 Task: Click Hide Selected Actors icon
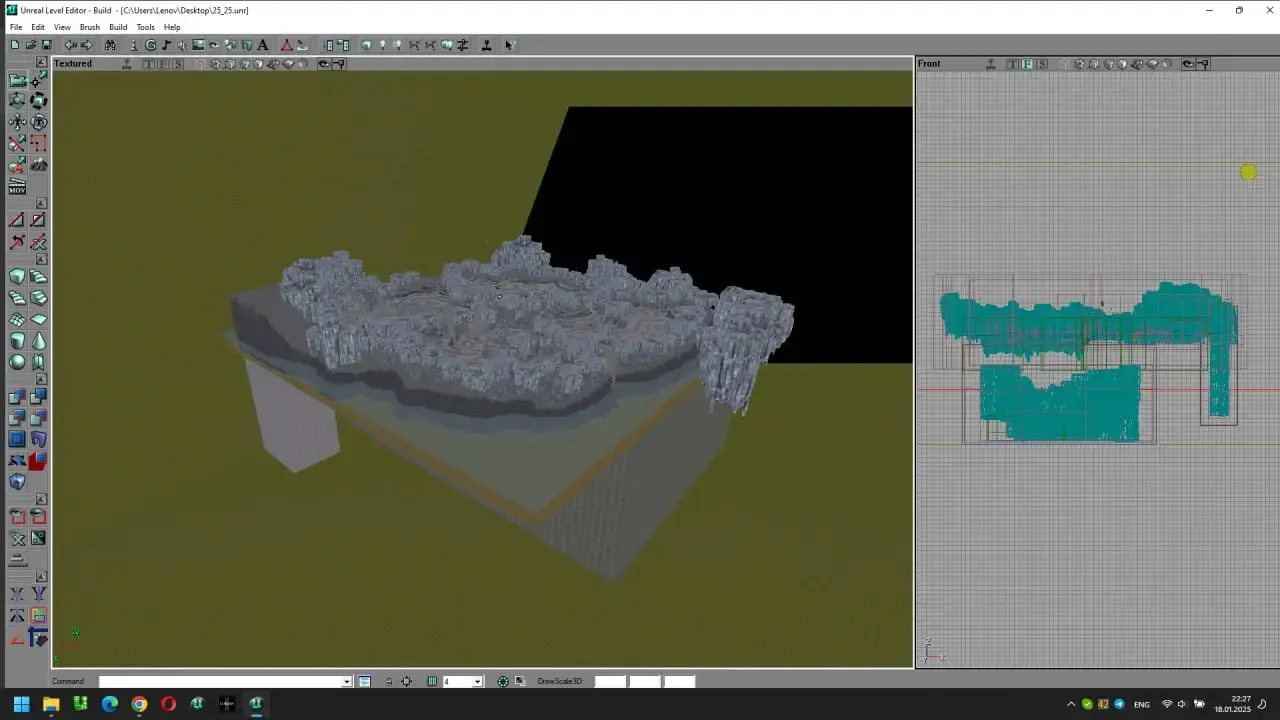[38, 516]
